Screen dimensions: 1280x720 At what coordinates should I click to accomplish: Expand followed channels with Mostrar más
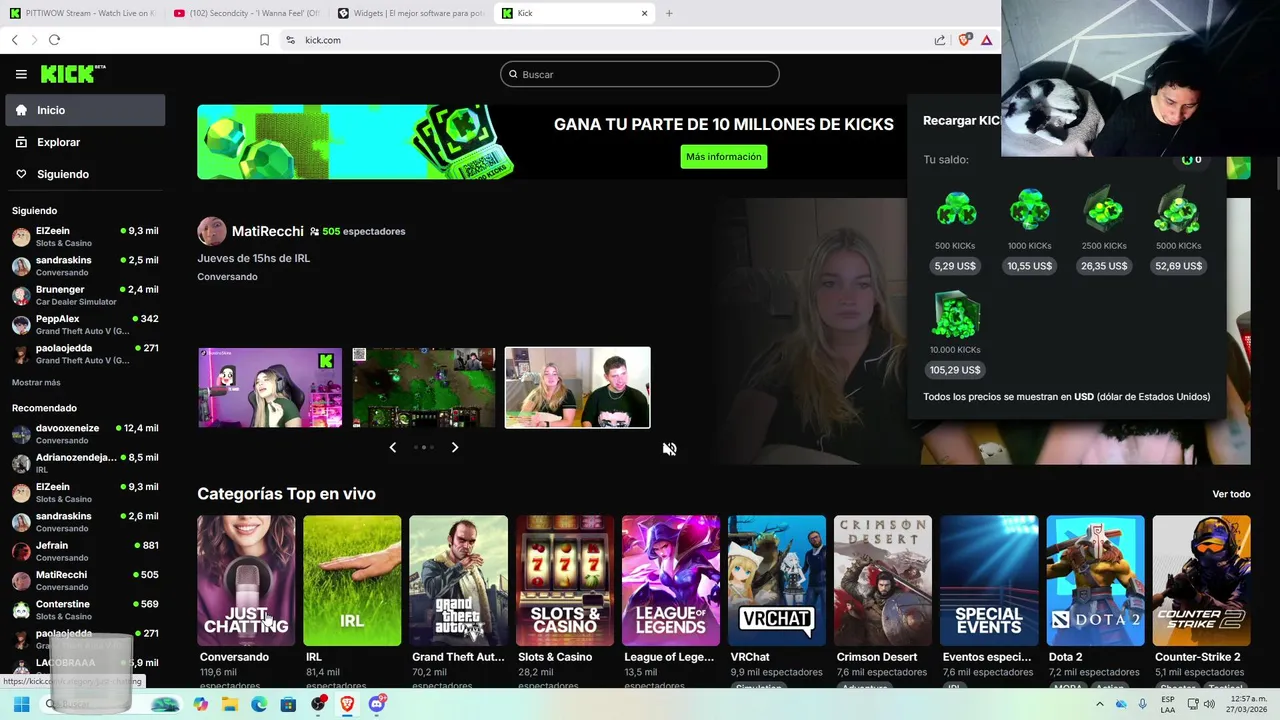point(36,383)
